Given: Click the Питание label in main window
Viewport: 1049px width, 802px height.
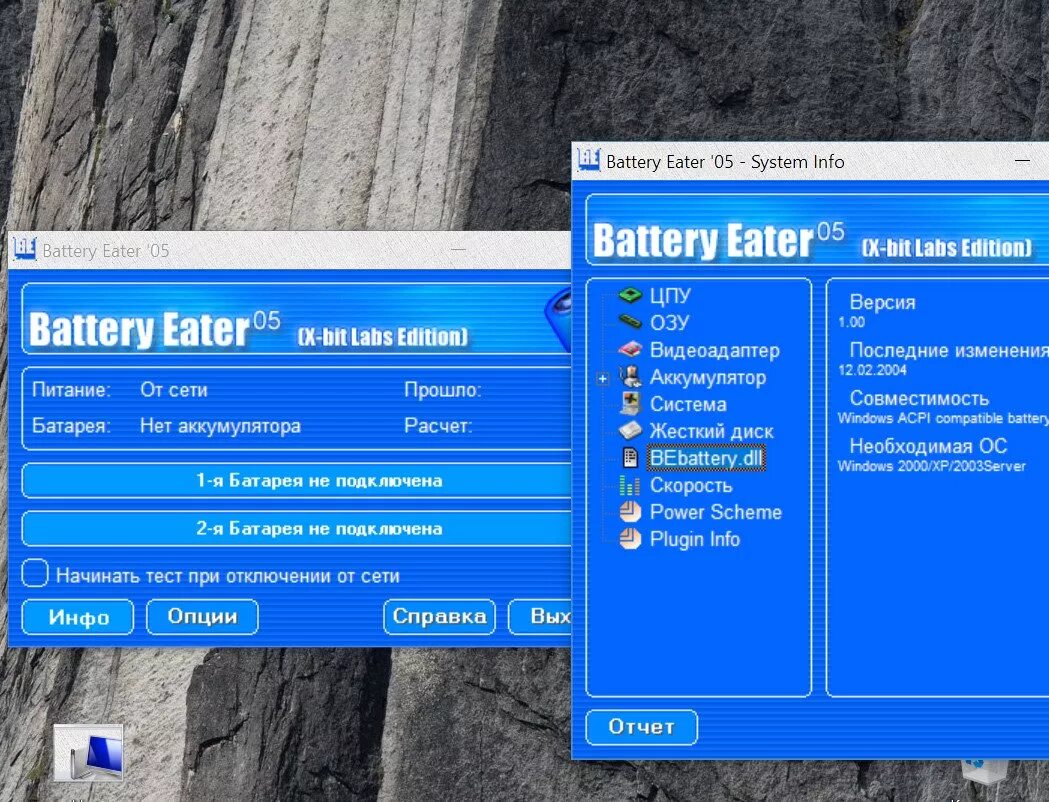Looking at the screenshot, I should 72,390.
